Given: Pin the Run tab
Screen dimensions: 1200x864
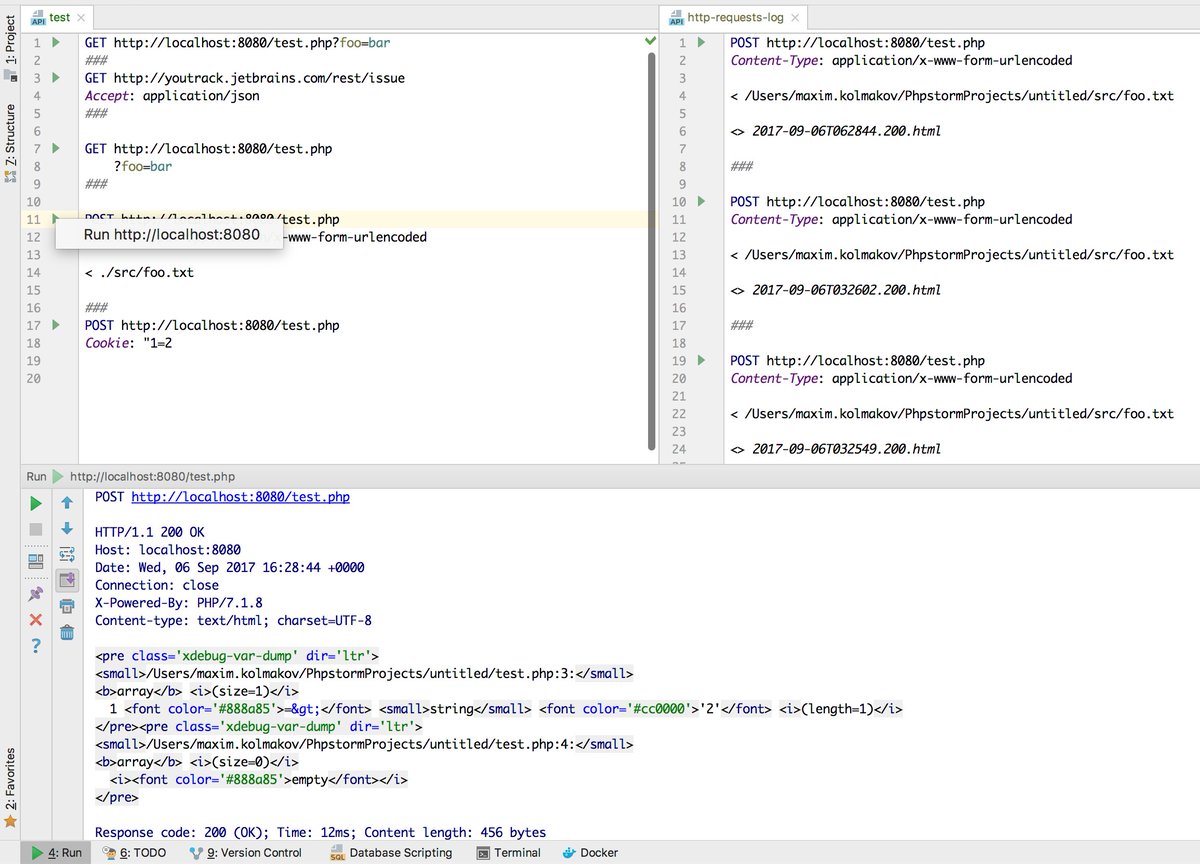Looking at the screenshot, I should tap(36, 593).
